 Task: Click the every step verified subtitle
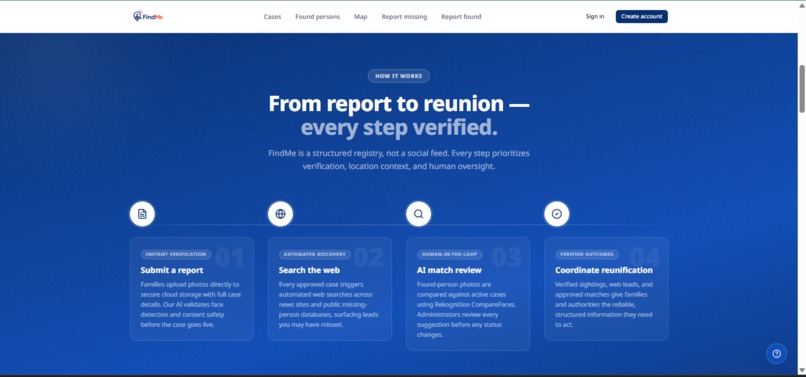click(x=399, y=128)
